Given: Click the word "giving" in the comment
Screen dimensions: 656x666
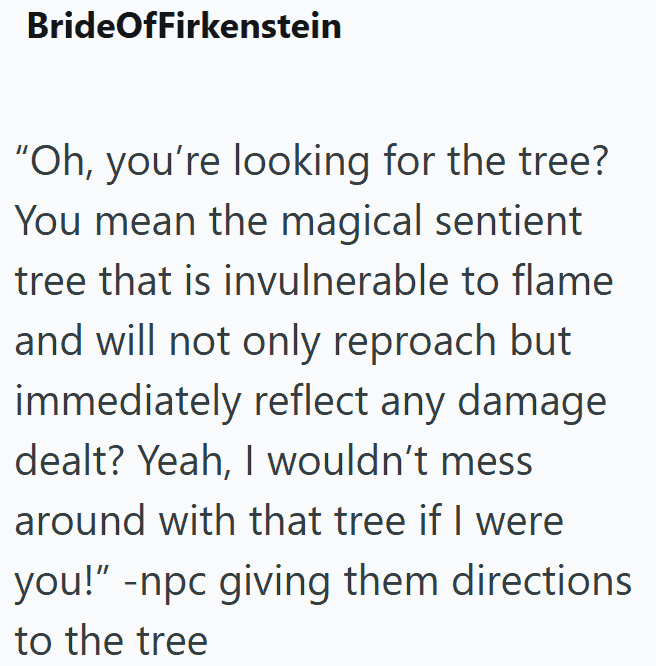Looking at the screenshot, I should pos(274,583).
